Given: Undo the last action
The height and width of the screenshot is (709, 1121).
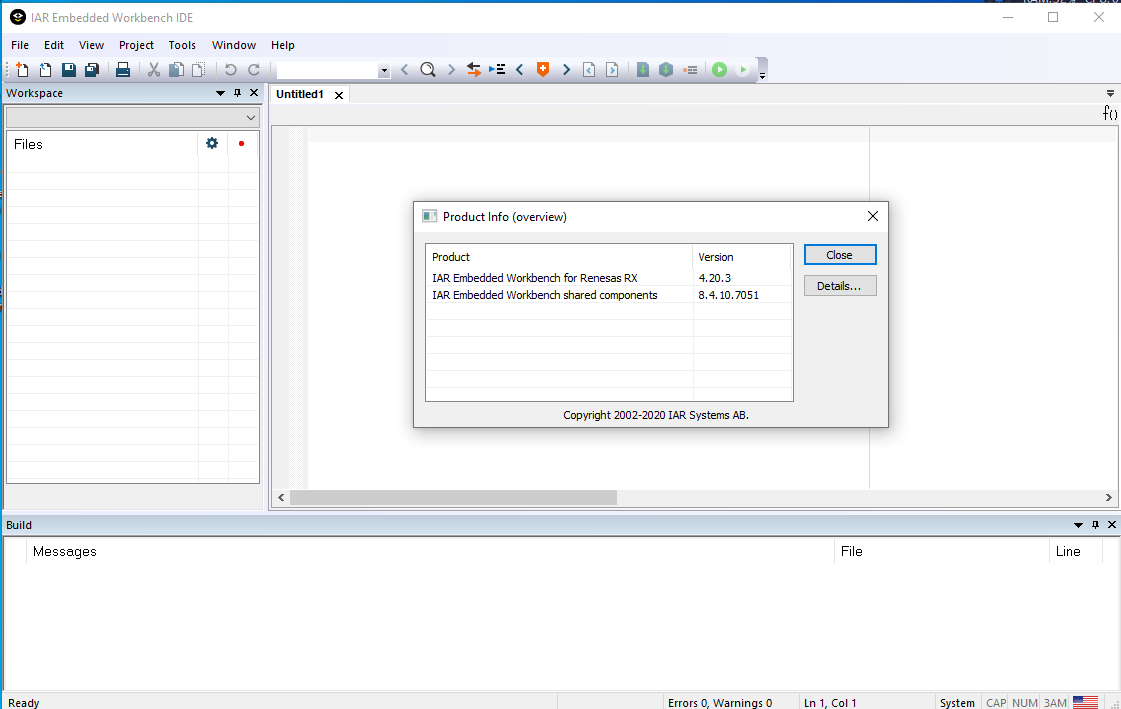Looking at the screenshot, I should (x=230, y=69).
